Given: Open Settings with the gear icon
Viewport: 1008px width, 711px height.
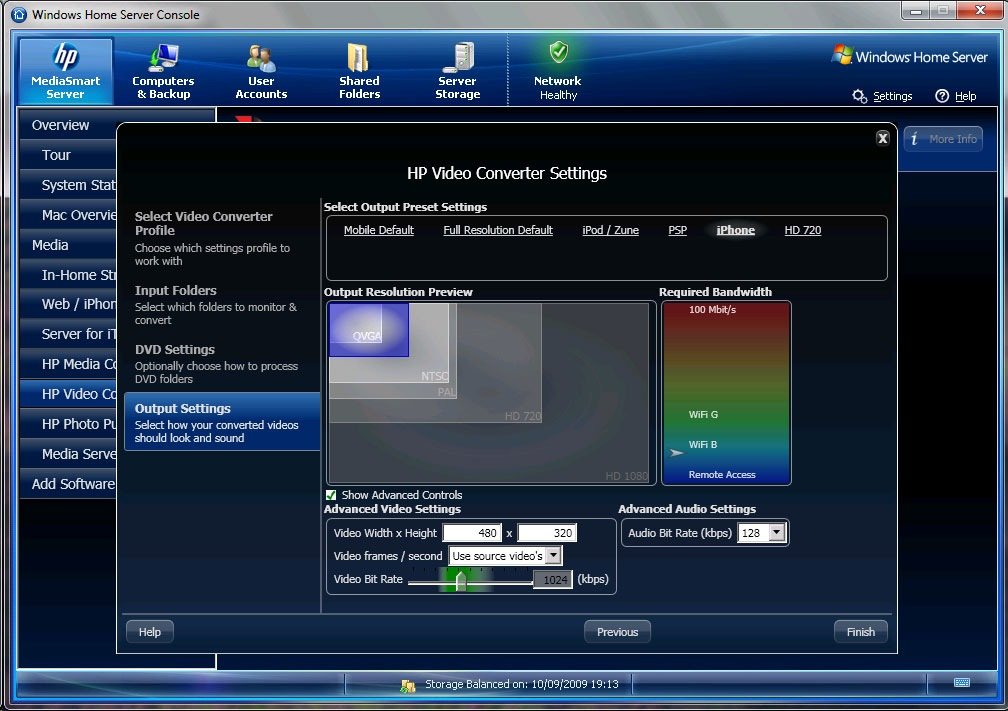Looking at the screenshot, I should tap(882, 96).
